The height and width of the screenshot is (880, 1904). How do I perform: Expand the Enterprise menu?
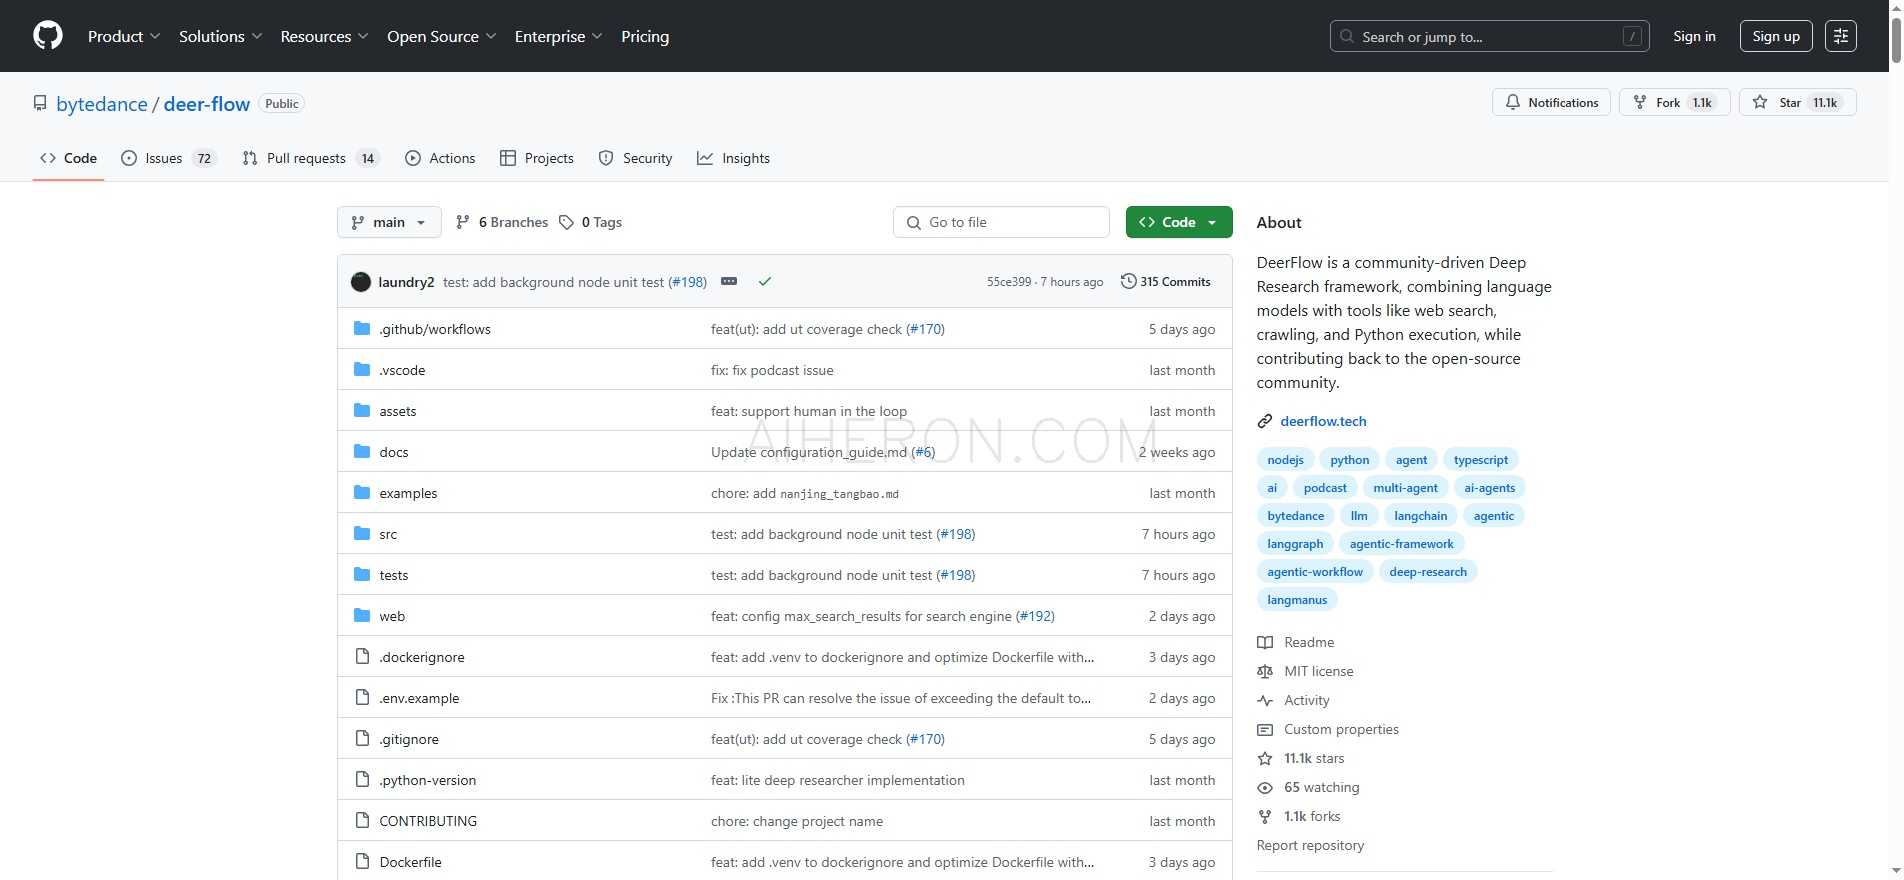pos(558,36)
